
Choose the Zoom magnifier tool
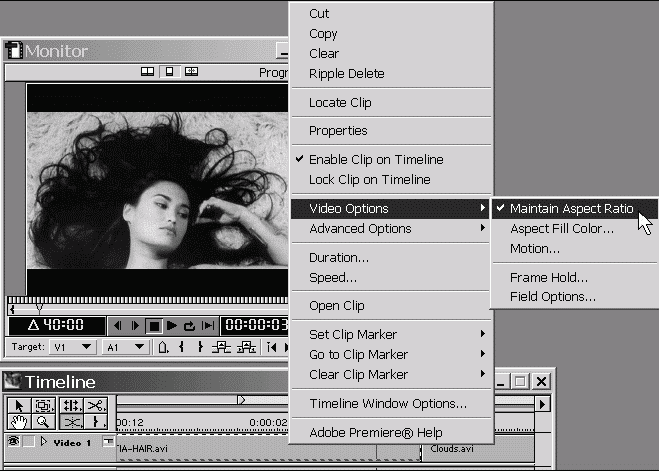[x=44, y=423]
